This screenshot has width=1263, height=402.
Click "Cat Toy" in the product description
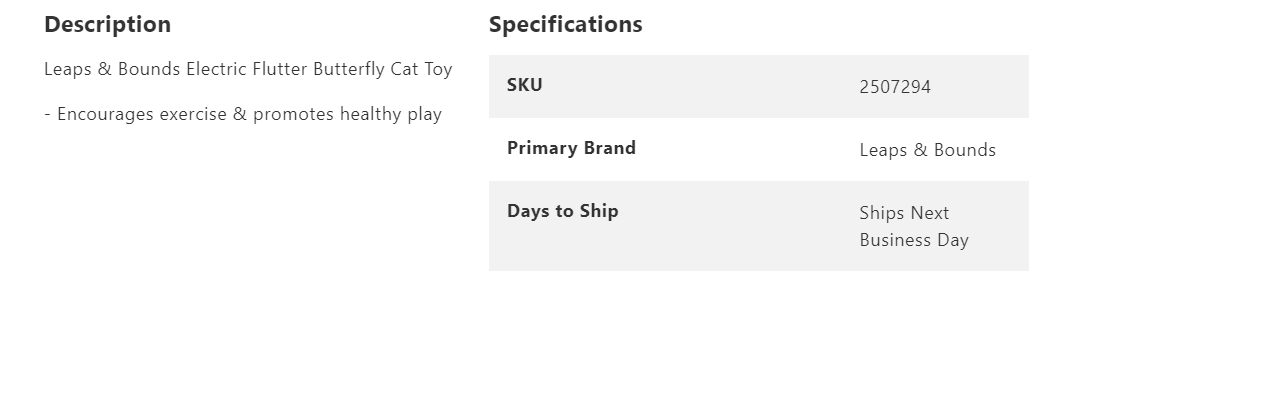point(421,69)
